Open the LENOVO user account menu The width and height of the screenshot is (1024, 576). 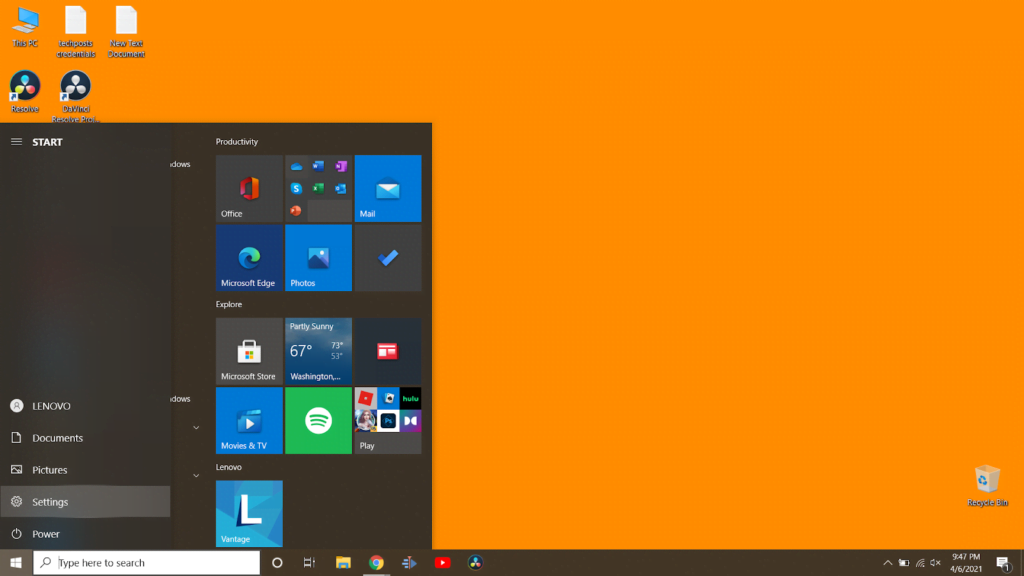click(x=85, y=406)
